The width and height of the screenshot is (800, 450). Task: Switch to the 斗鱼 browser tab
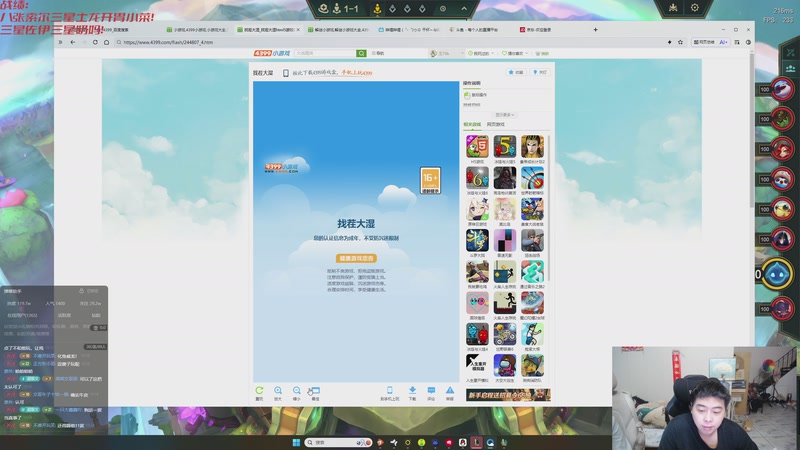473,30
